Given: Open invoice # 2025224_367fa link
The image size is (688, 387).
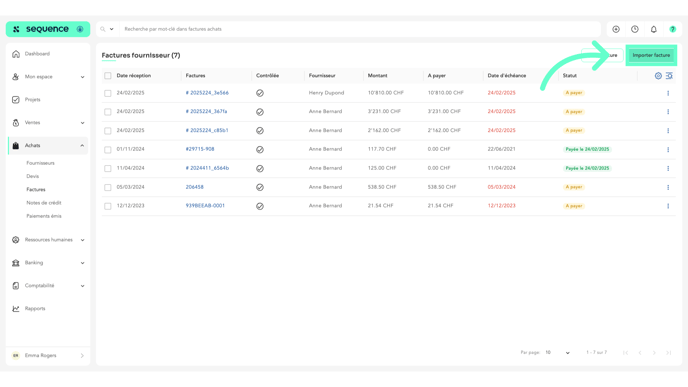Looking at the screenshot, I should (x=206, y=111).
